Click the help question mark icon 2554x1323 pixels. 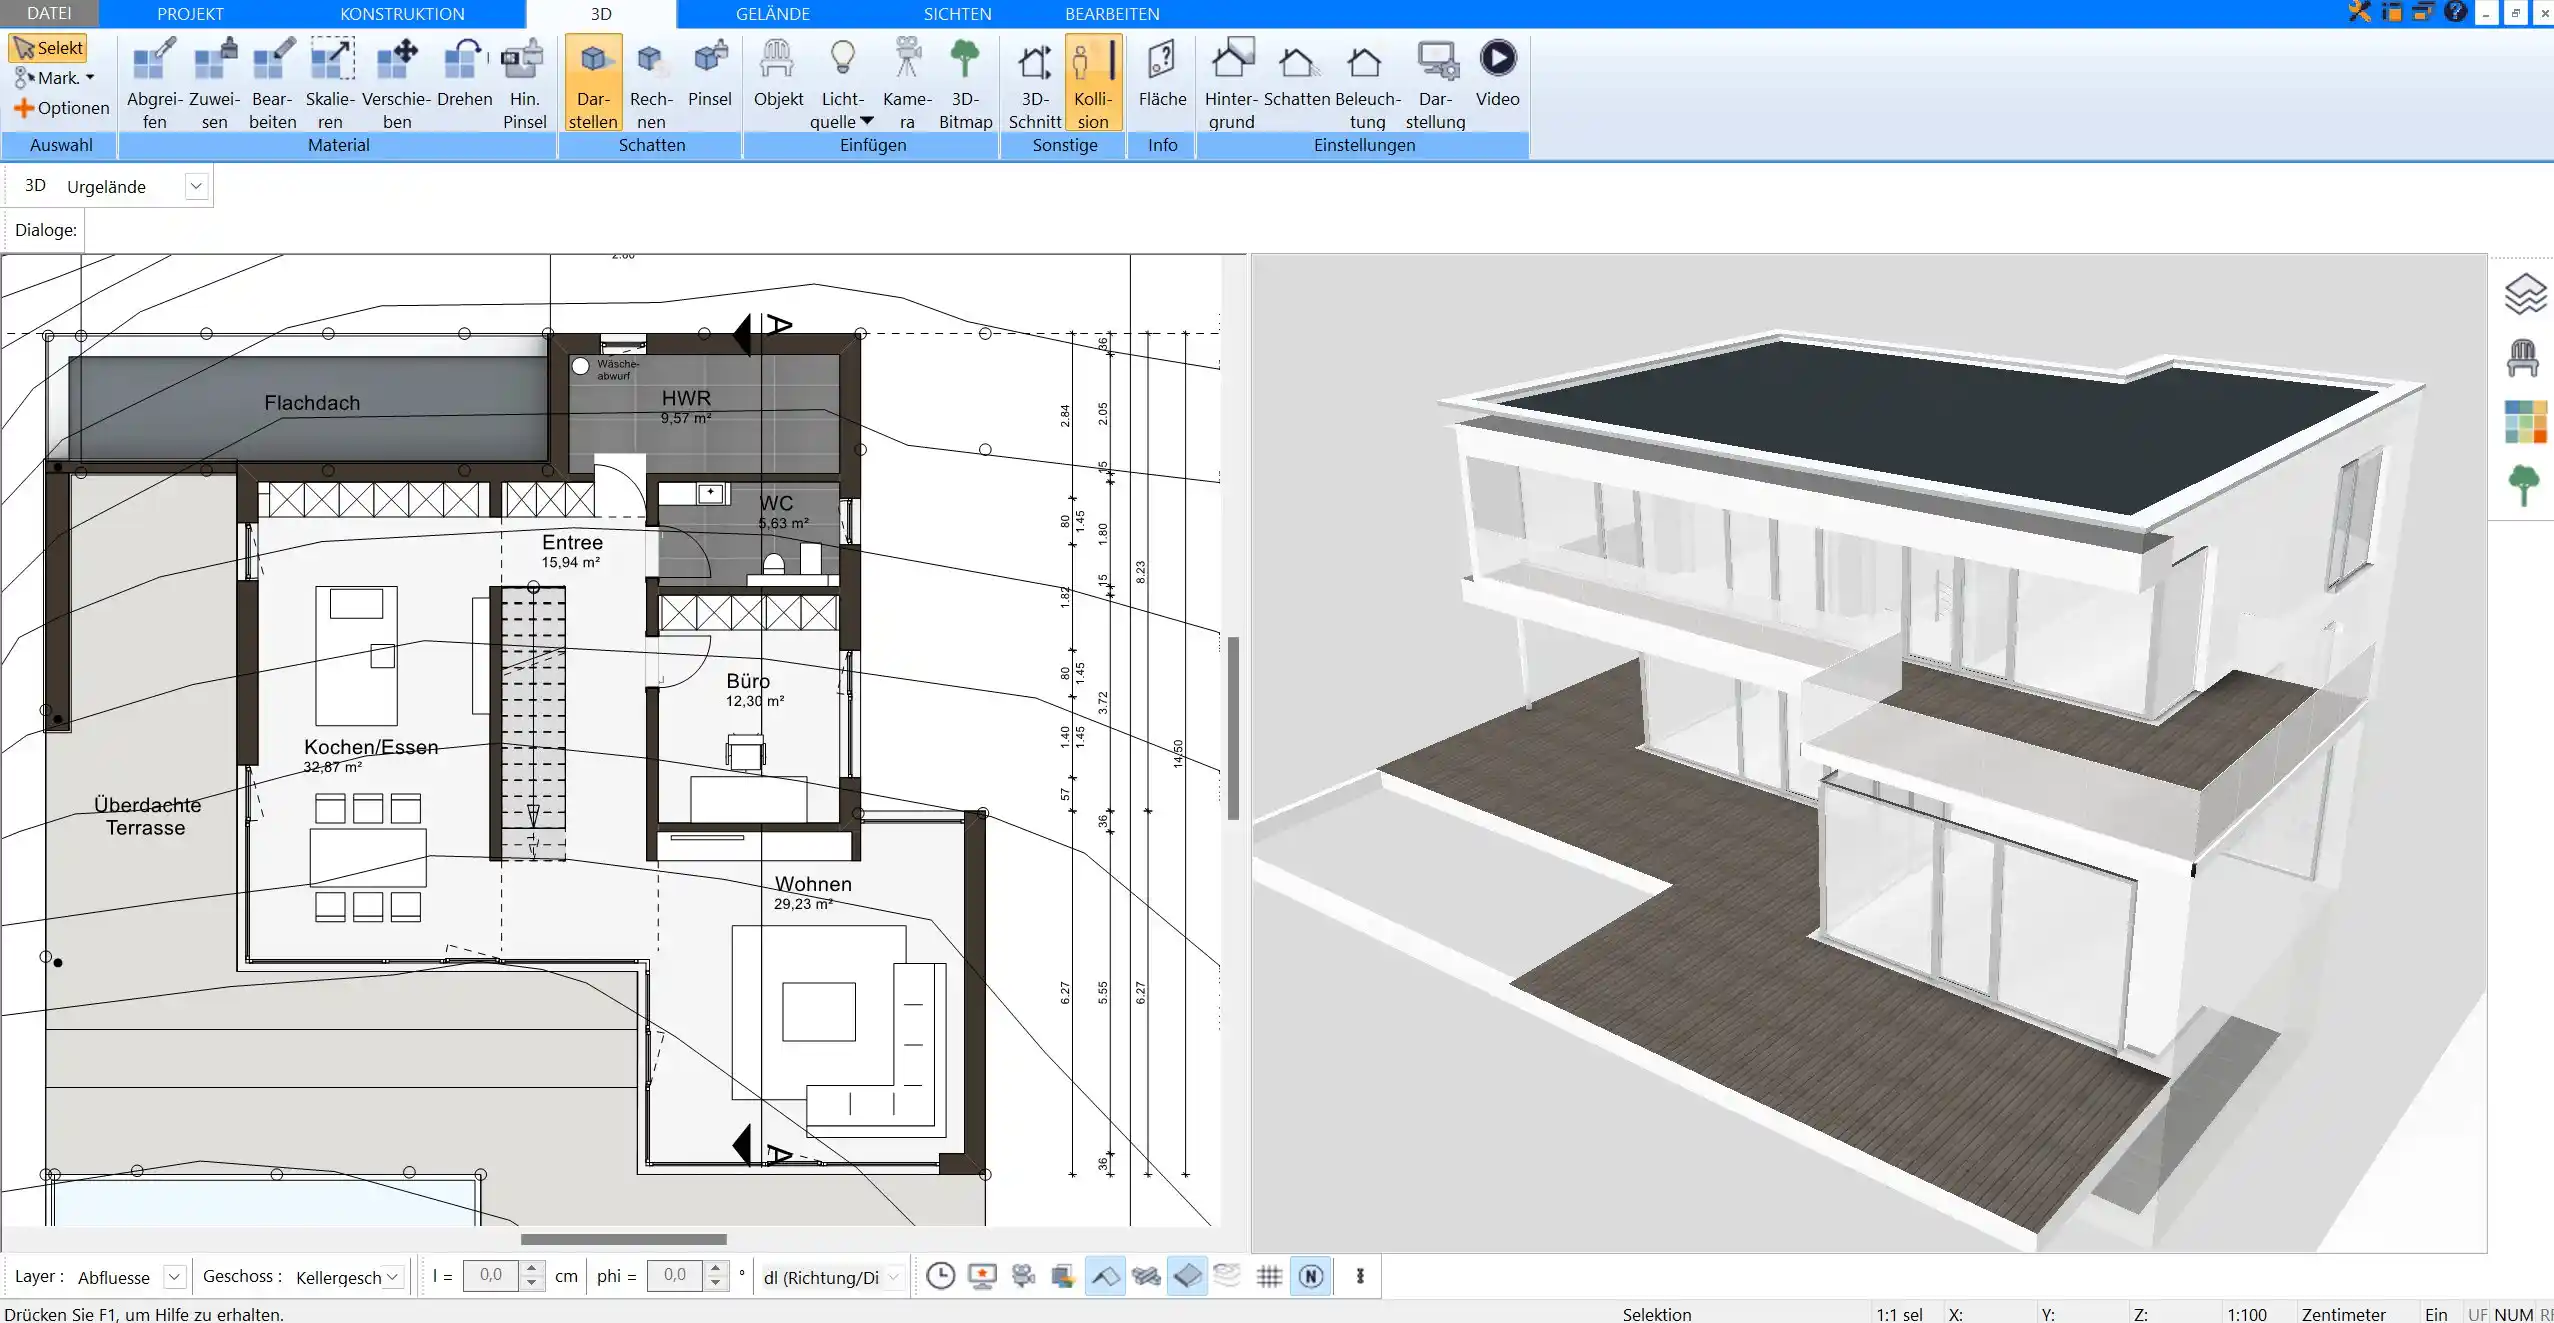(x=2455, y=12)
